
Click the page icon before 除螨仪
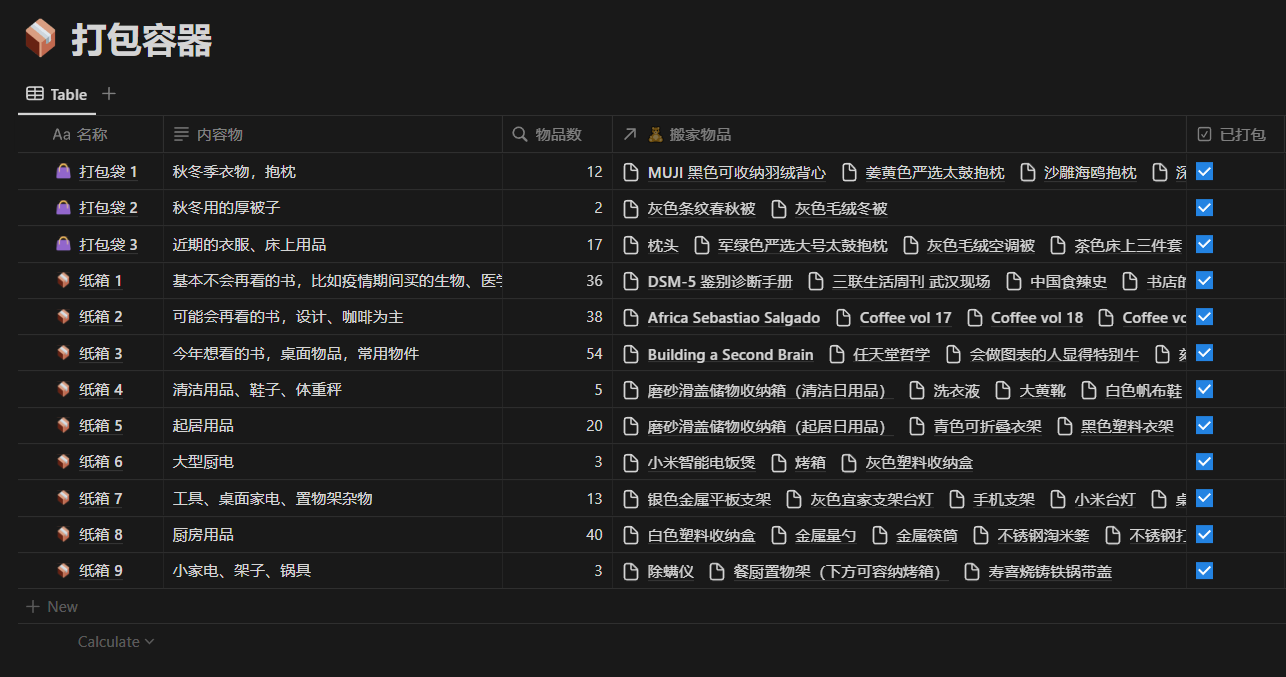point(631,572)
